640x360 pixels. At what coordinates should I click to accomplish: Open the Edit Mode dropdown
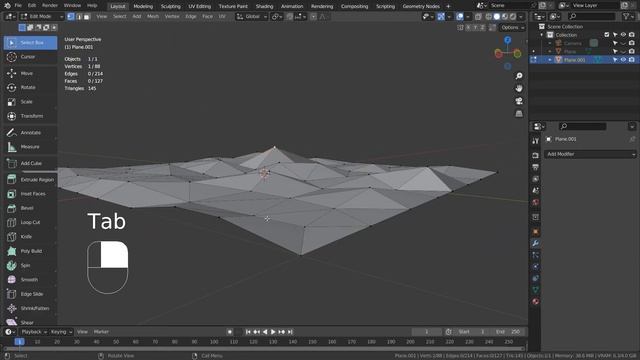point(41,17)
